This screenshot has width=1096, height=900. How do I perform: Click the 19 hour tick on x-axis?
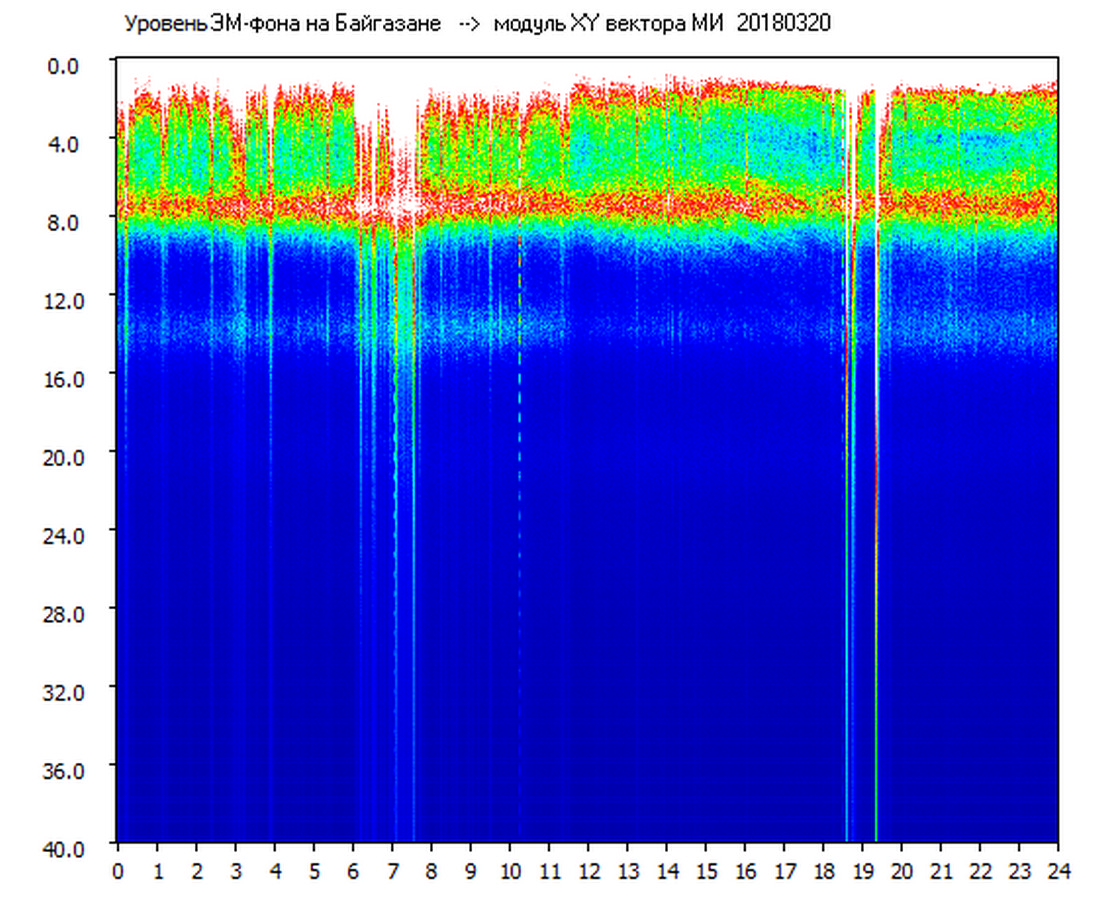tap(862, 871)
